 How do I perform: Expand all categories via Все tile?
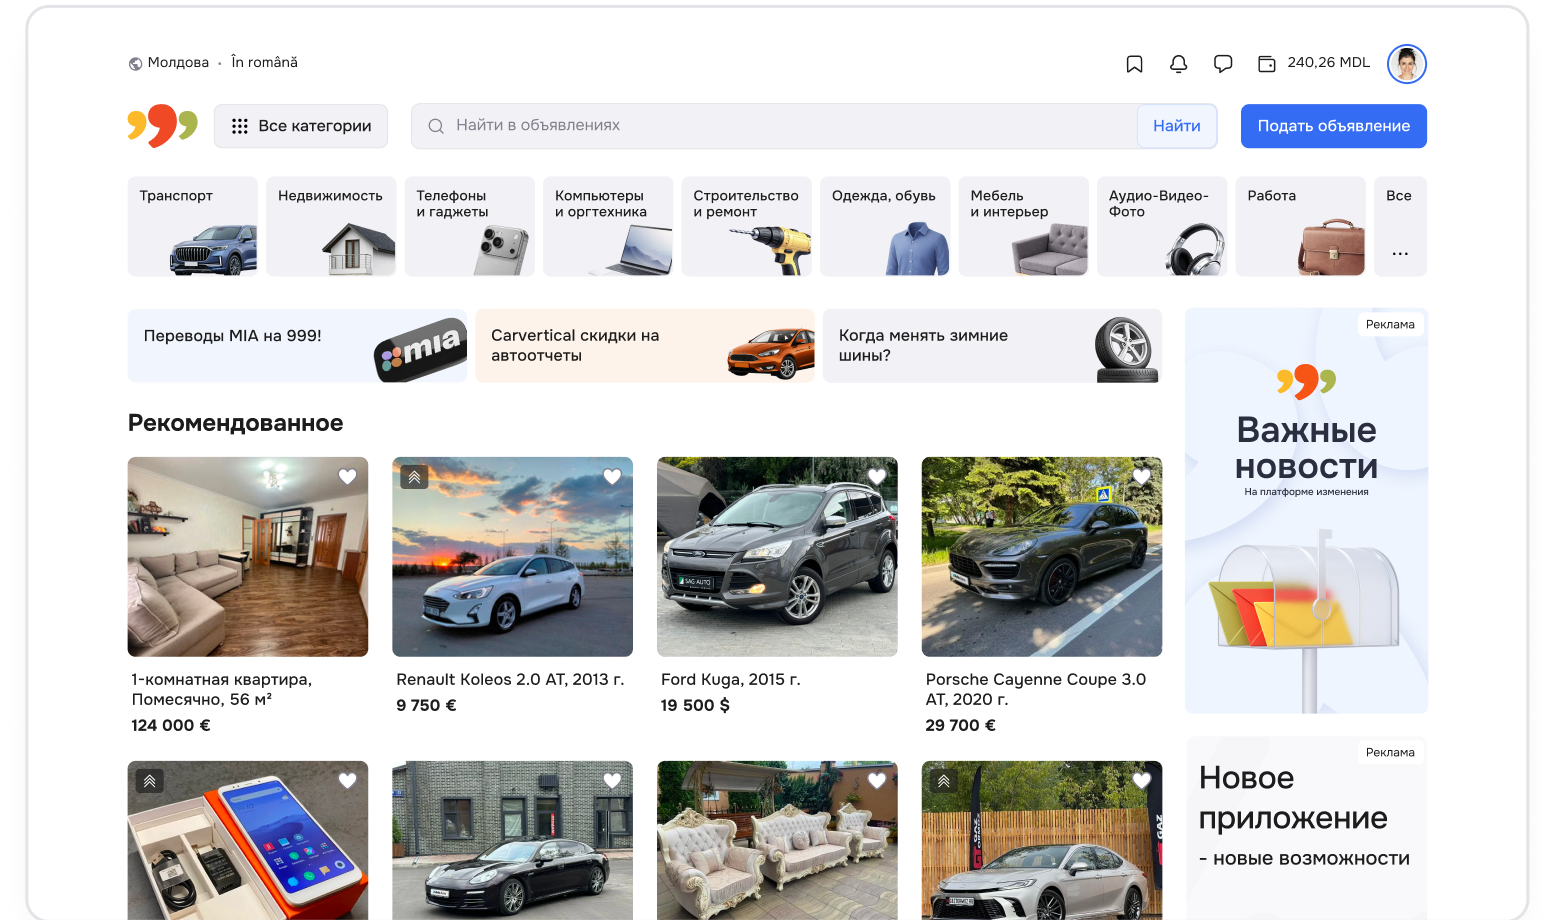point(1399,226)
